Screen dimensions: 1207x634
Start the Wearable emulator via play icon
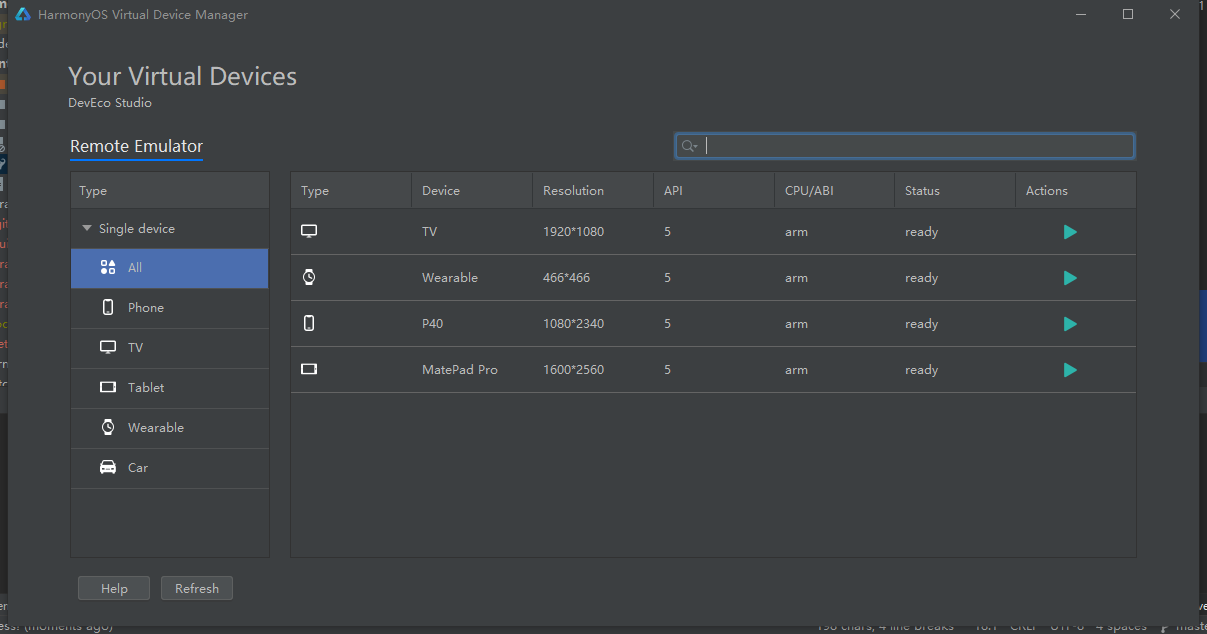coord(1070,278)
